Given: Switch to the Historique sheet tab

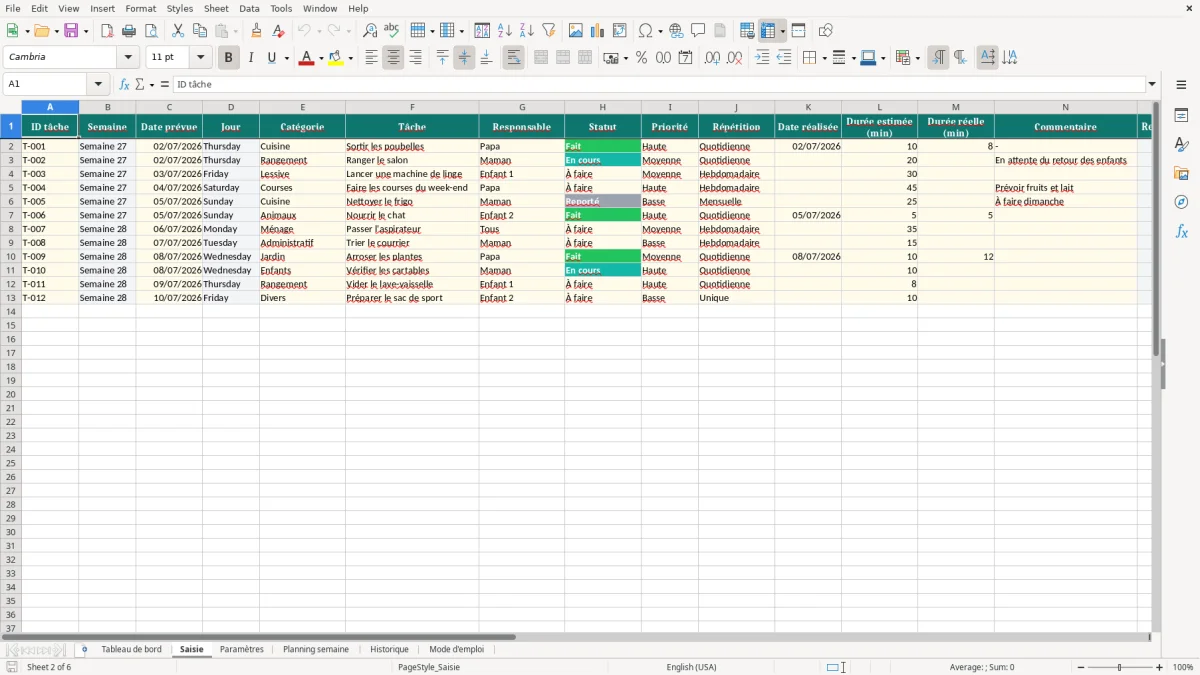Looking at the screenshot, I should [389, 650].
